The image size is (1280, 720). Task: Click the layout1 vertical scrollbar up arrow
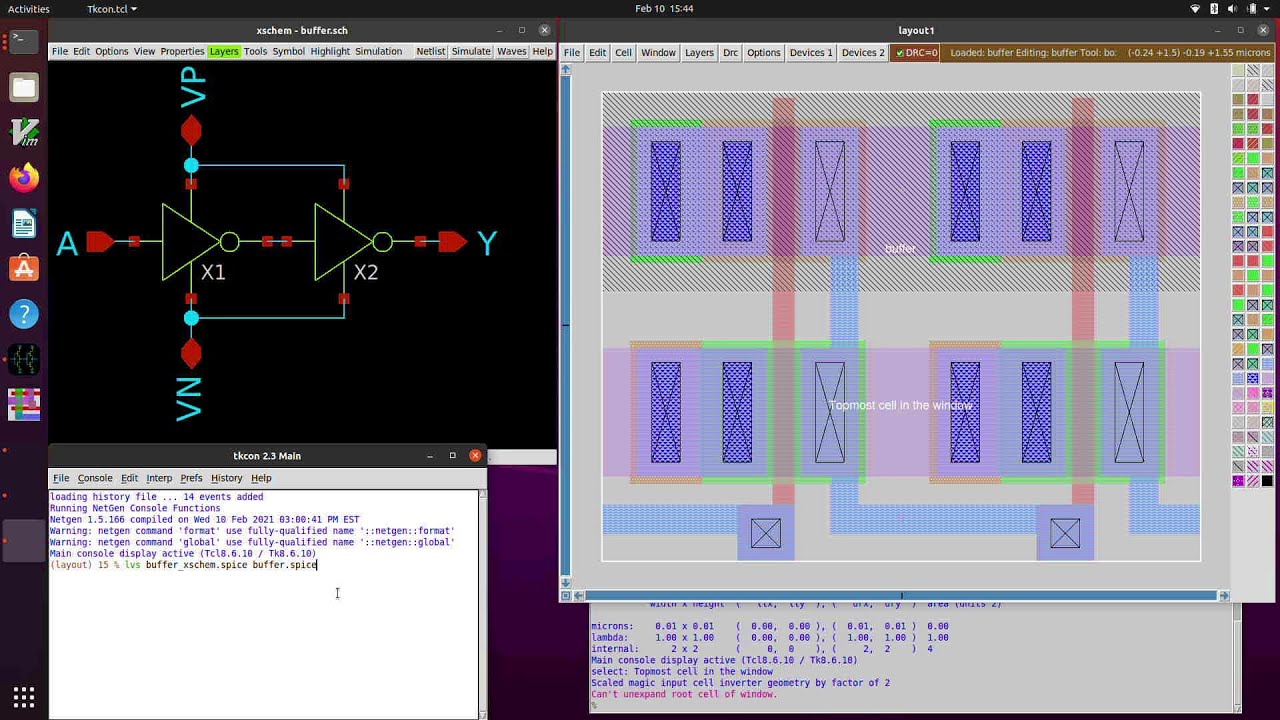pos(566,70)
